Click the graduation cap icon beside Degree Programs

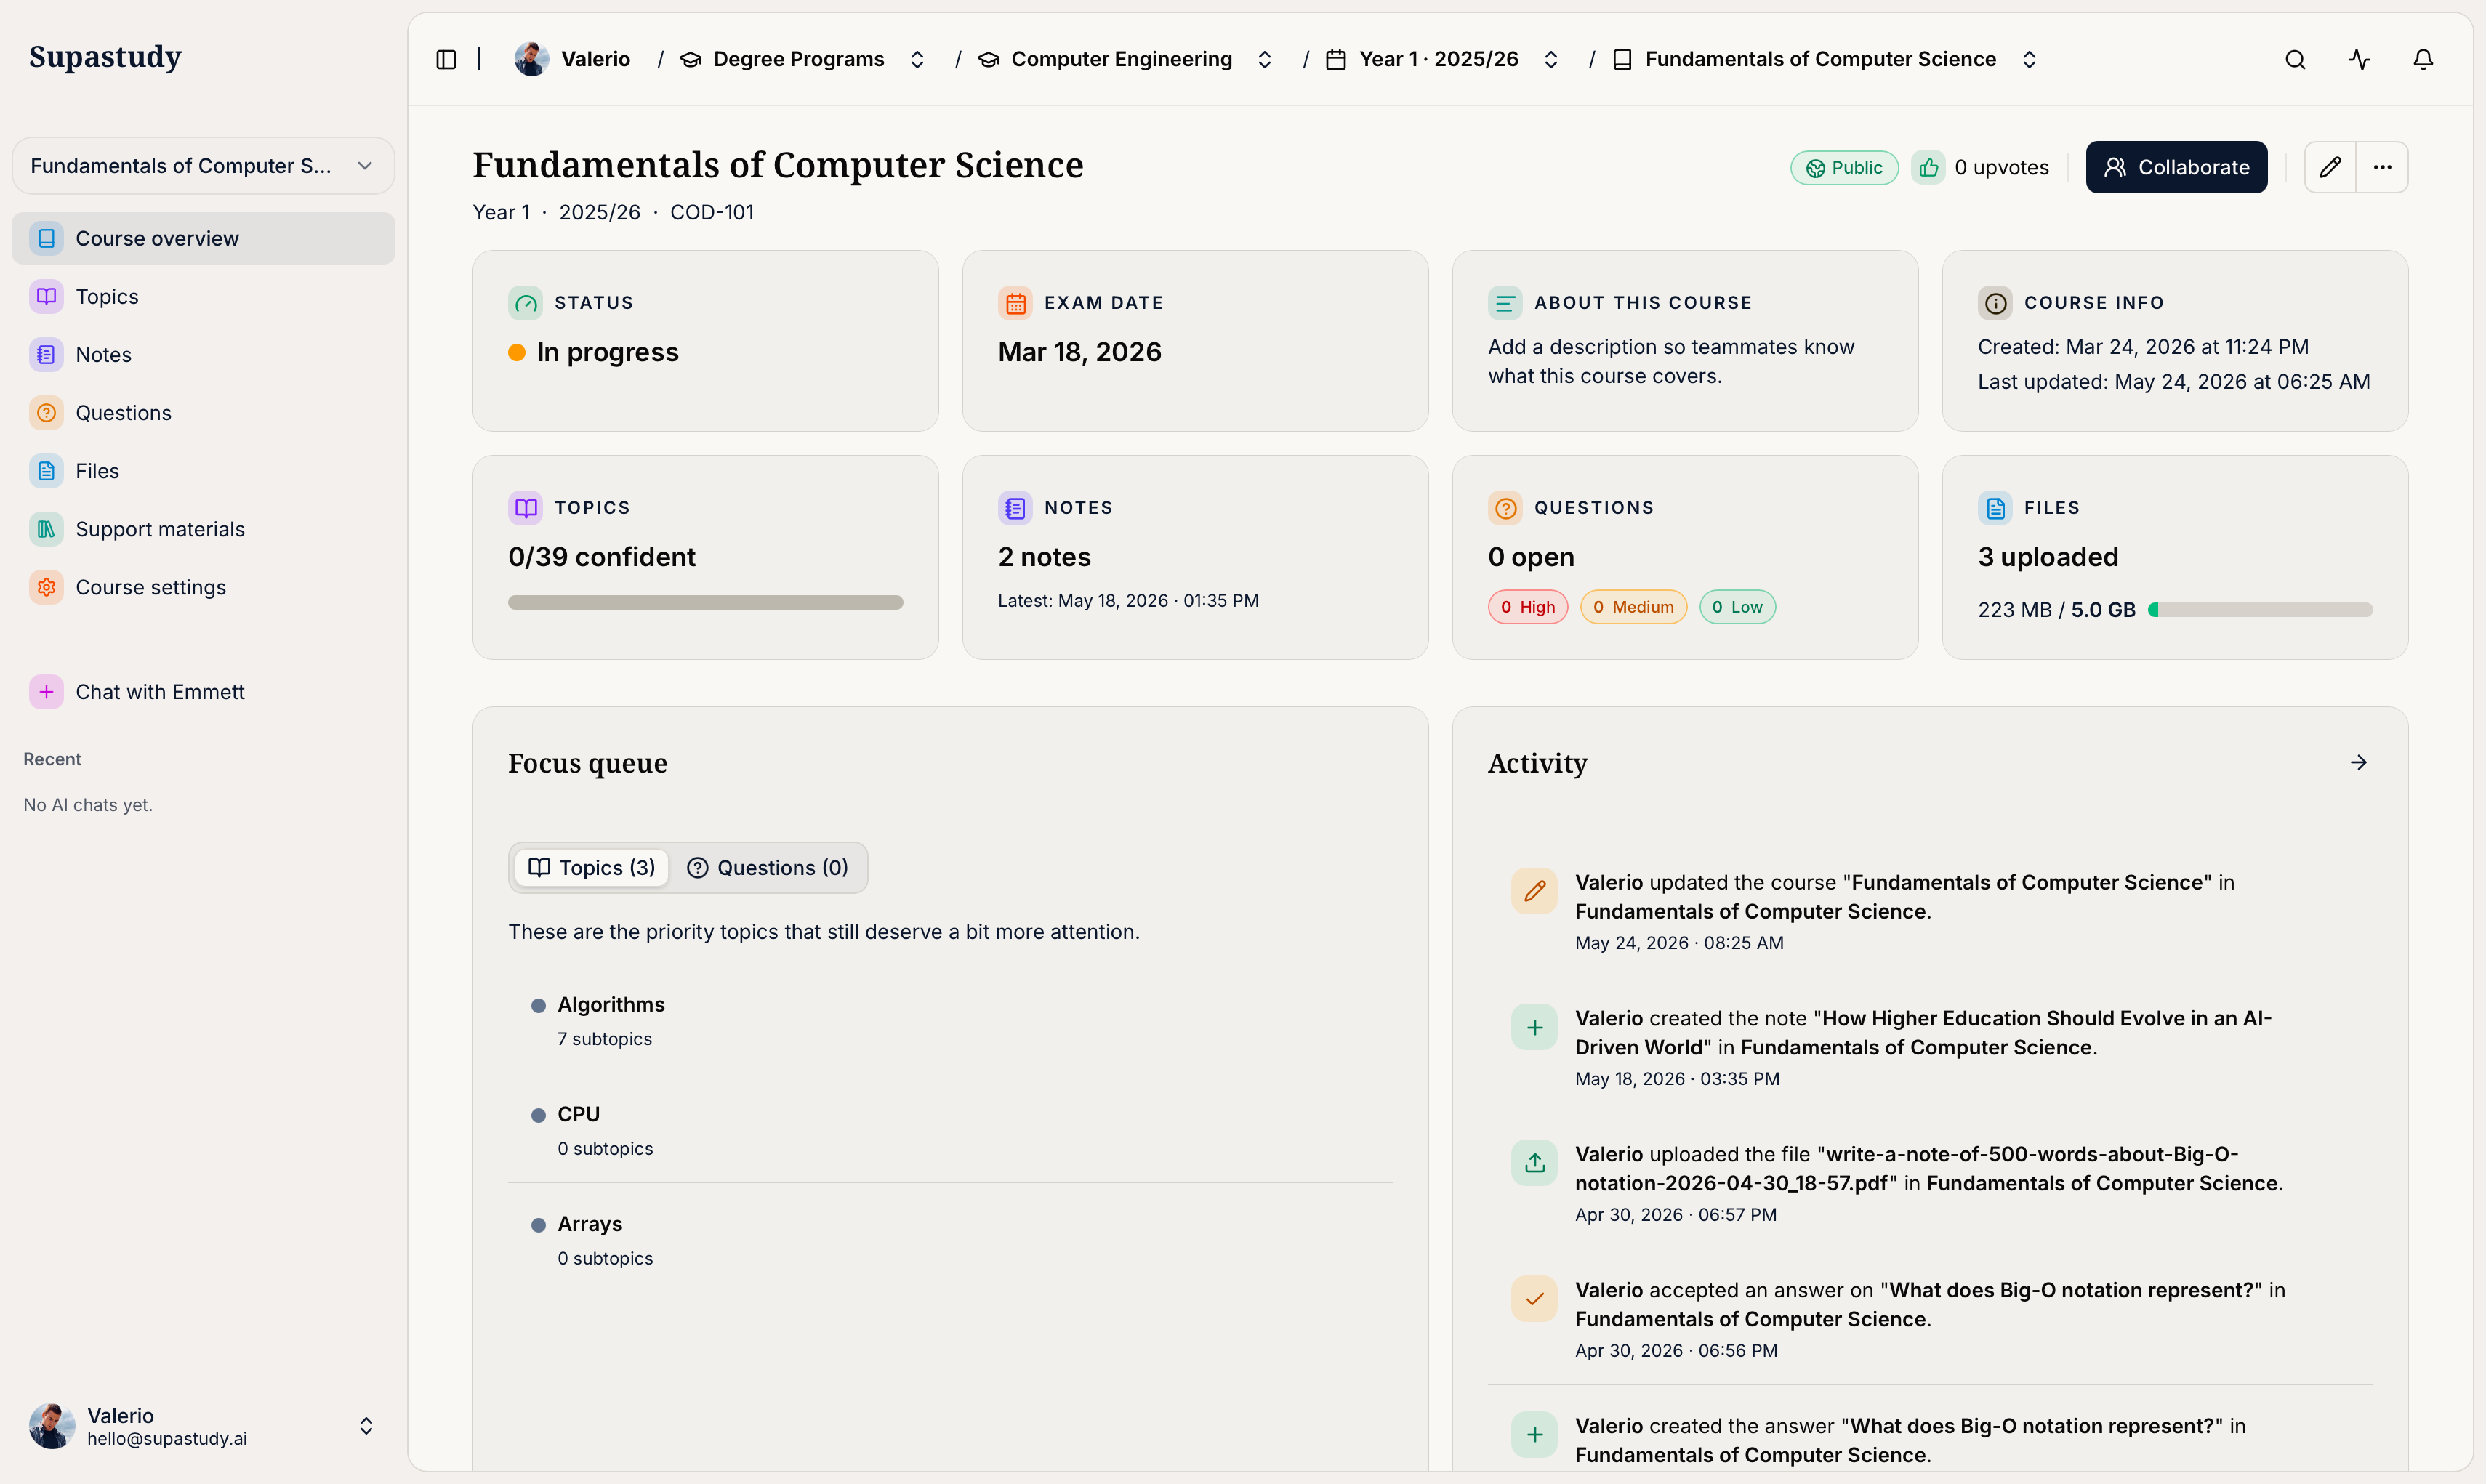[690, 59]
